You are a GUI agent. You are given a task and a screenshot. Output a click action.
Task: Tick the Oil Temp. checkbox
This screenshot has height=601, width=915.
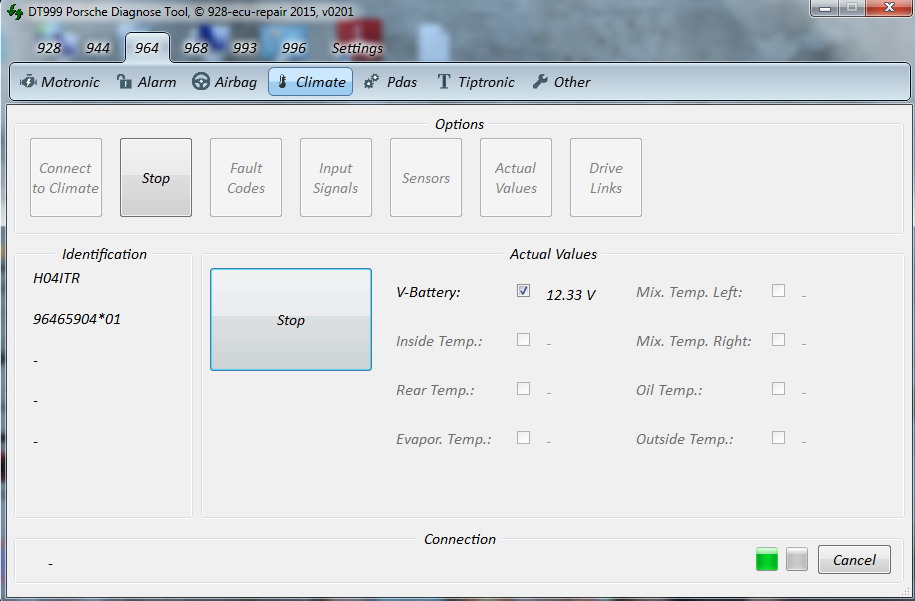click(778, 389)
